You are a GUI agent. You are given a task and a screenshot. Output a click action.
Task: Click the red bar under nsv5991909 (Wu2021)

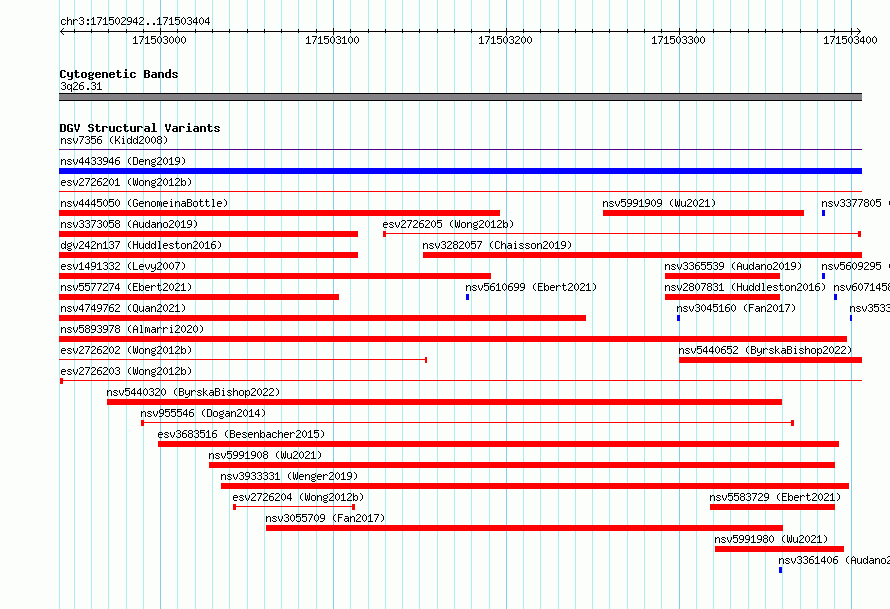click(703, 213)
